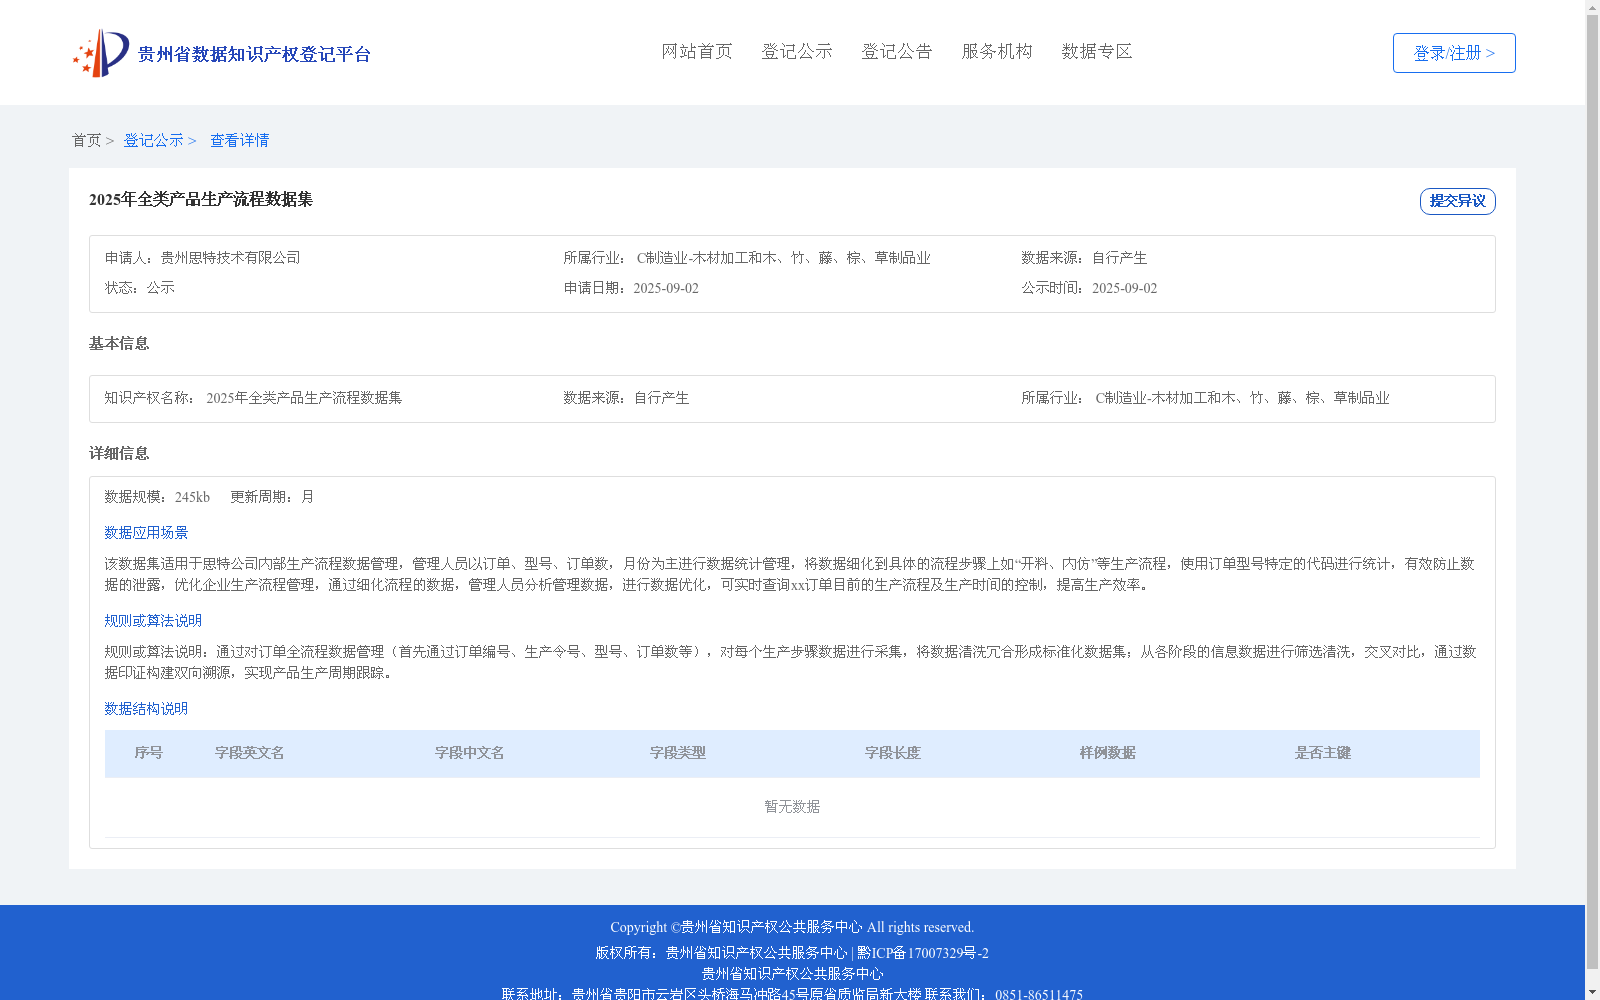
Task: Open the 登记公告 navigation item
Action: click(897, 52)
